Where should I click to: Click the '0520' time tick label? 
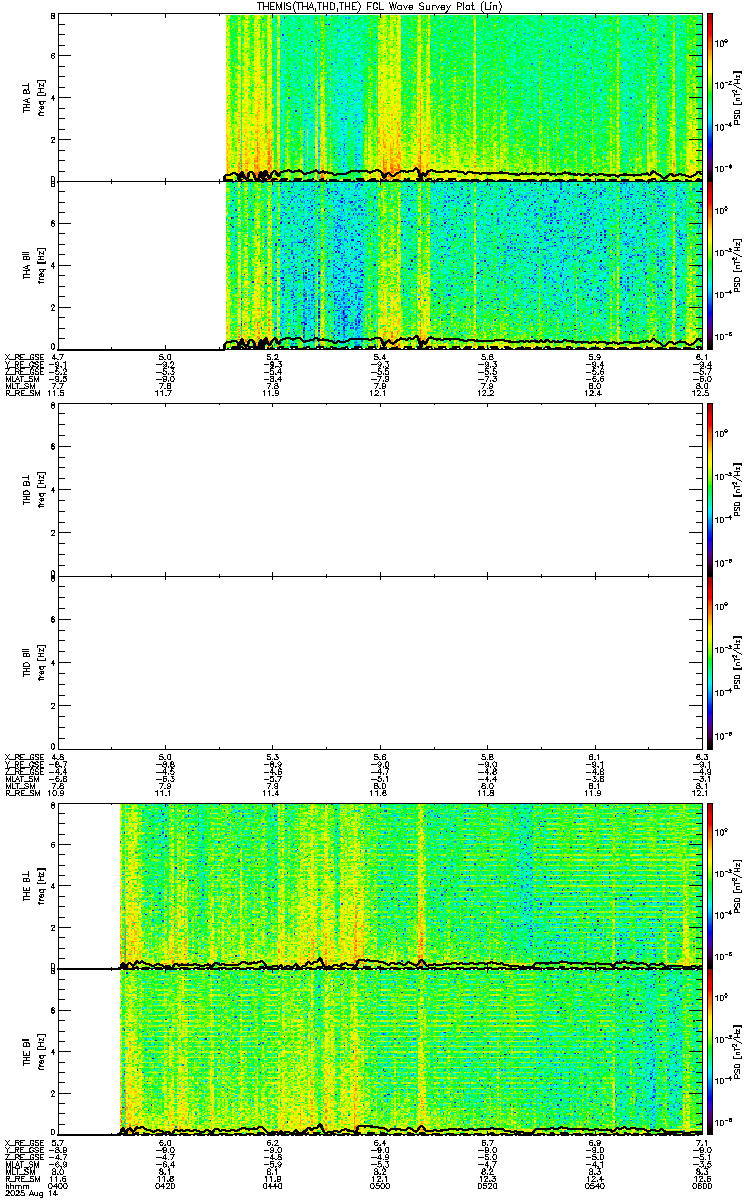(x=487, y=1187)
